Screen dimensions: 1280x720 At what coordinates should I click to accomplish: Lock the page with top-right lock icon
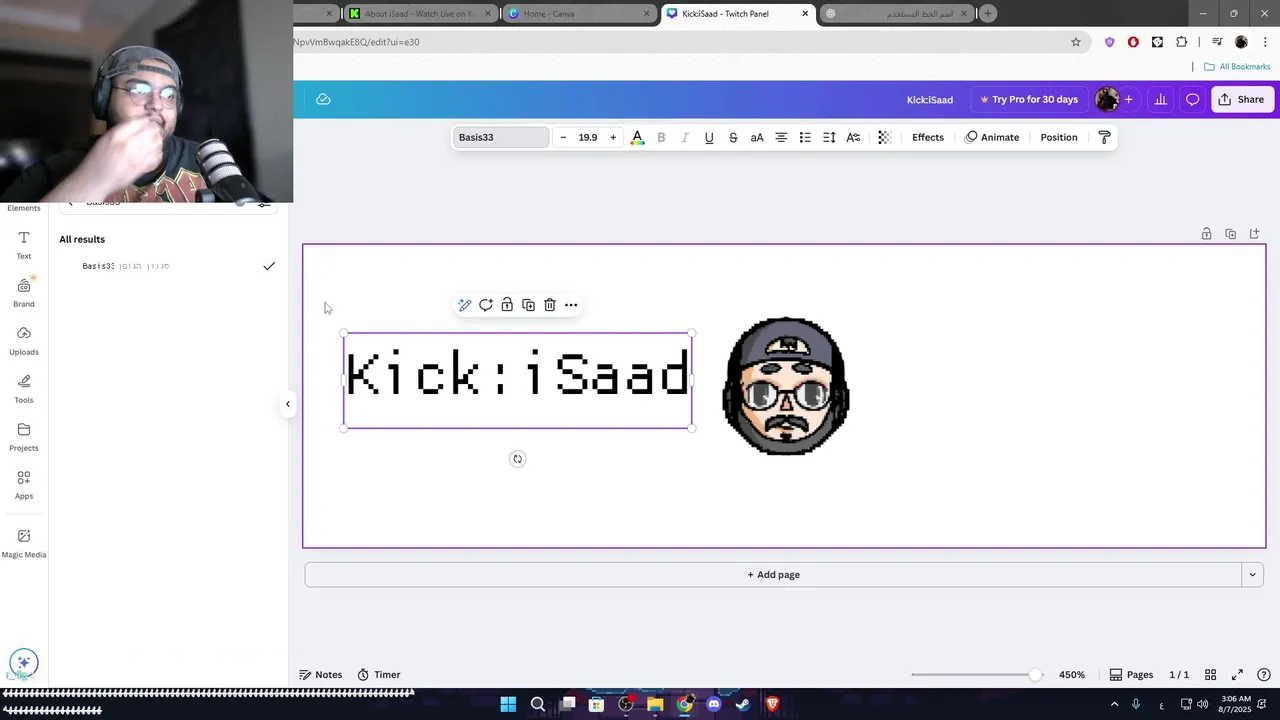point(1206,234)
